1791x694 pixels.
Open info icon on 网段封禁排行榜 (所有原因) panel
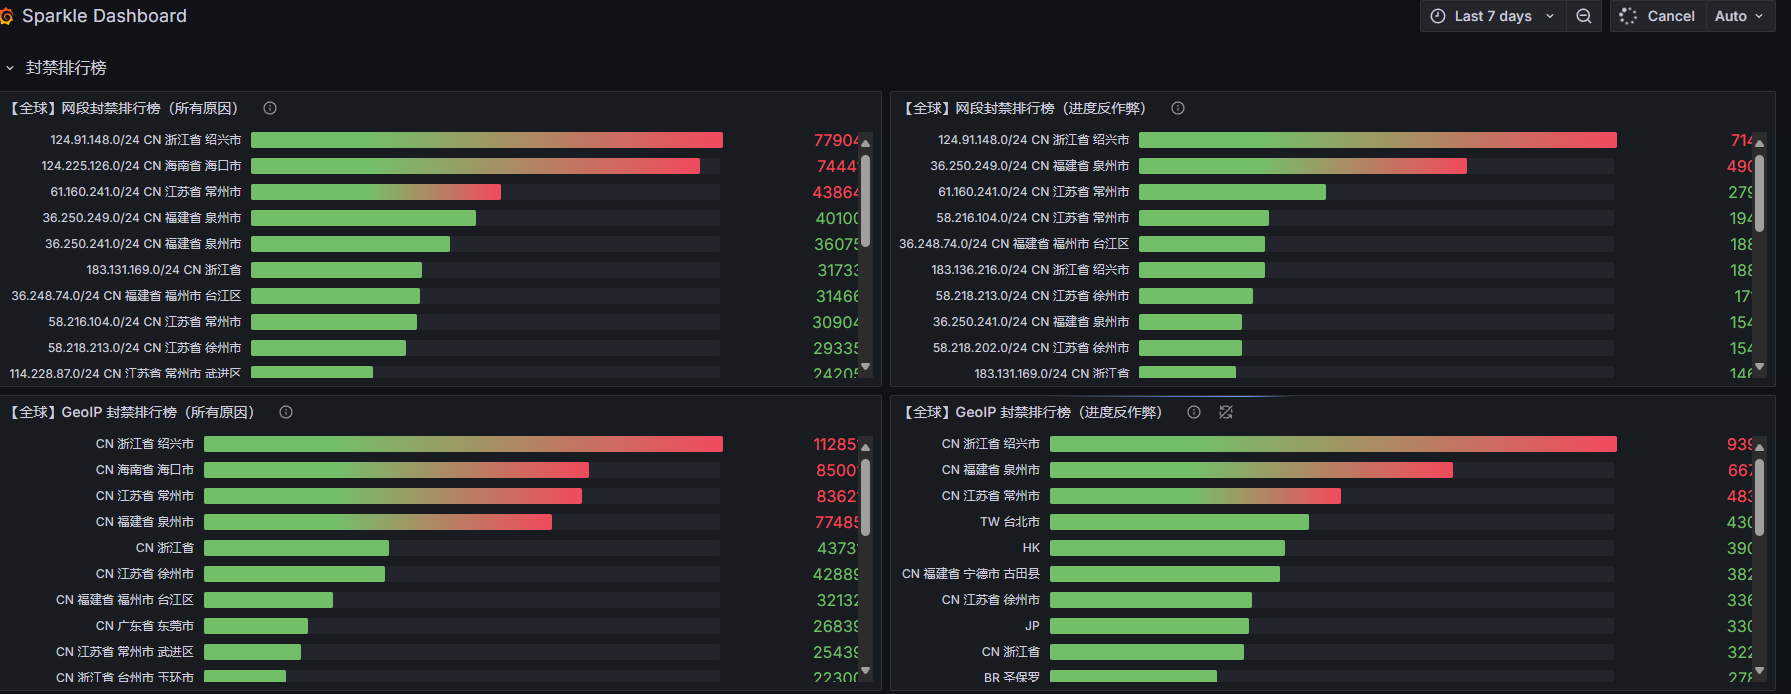click(x=270, y=108)
